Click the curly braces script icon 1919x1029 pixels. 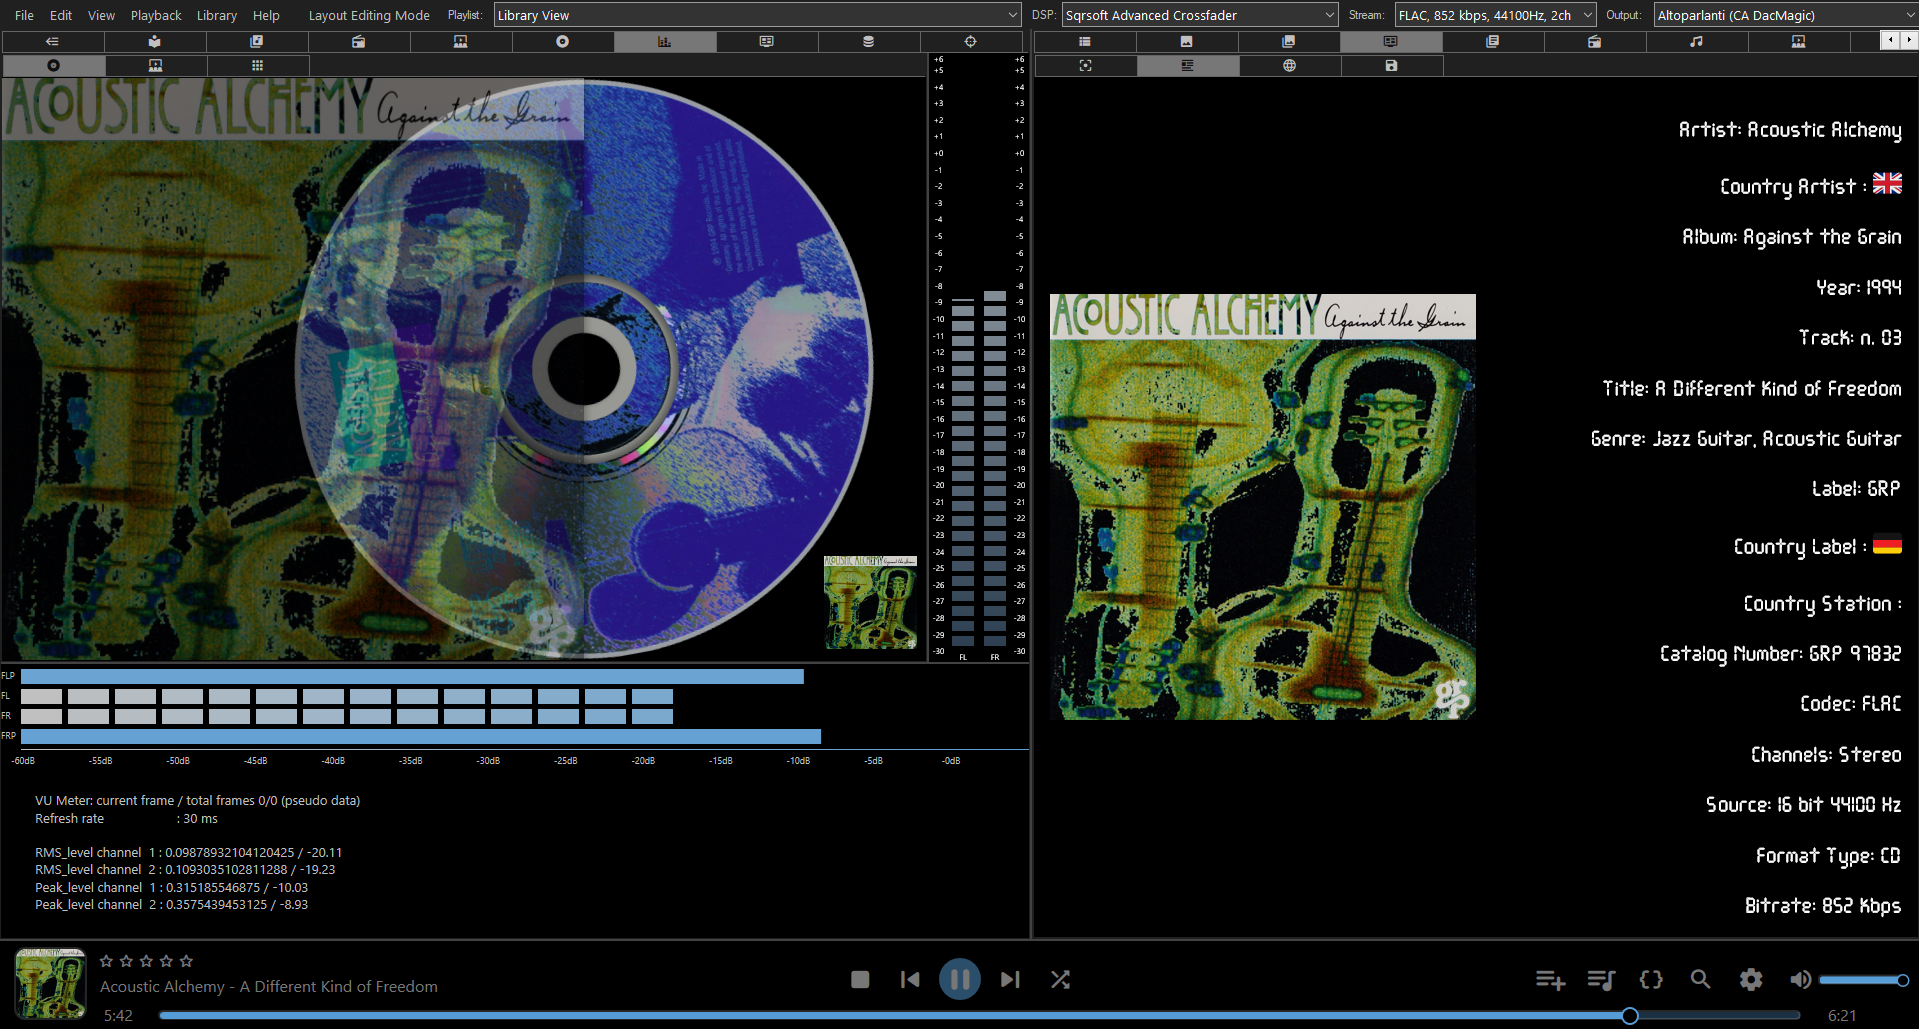pyautogui.click(x=1651, y=979)
